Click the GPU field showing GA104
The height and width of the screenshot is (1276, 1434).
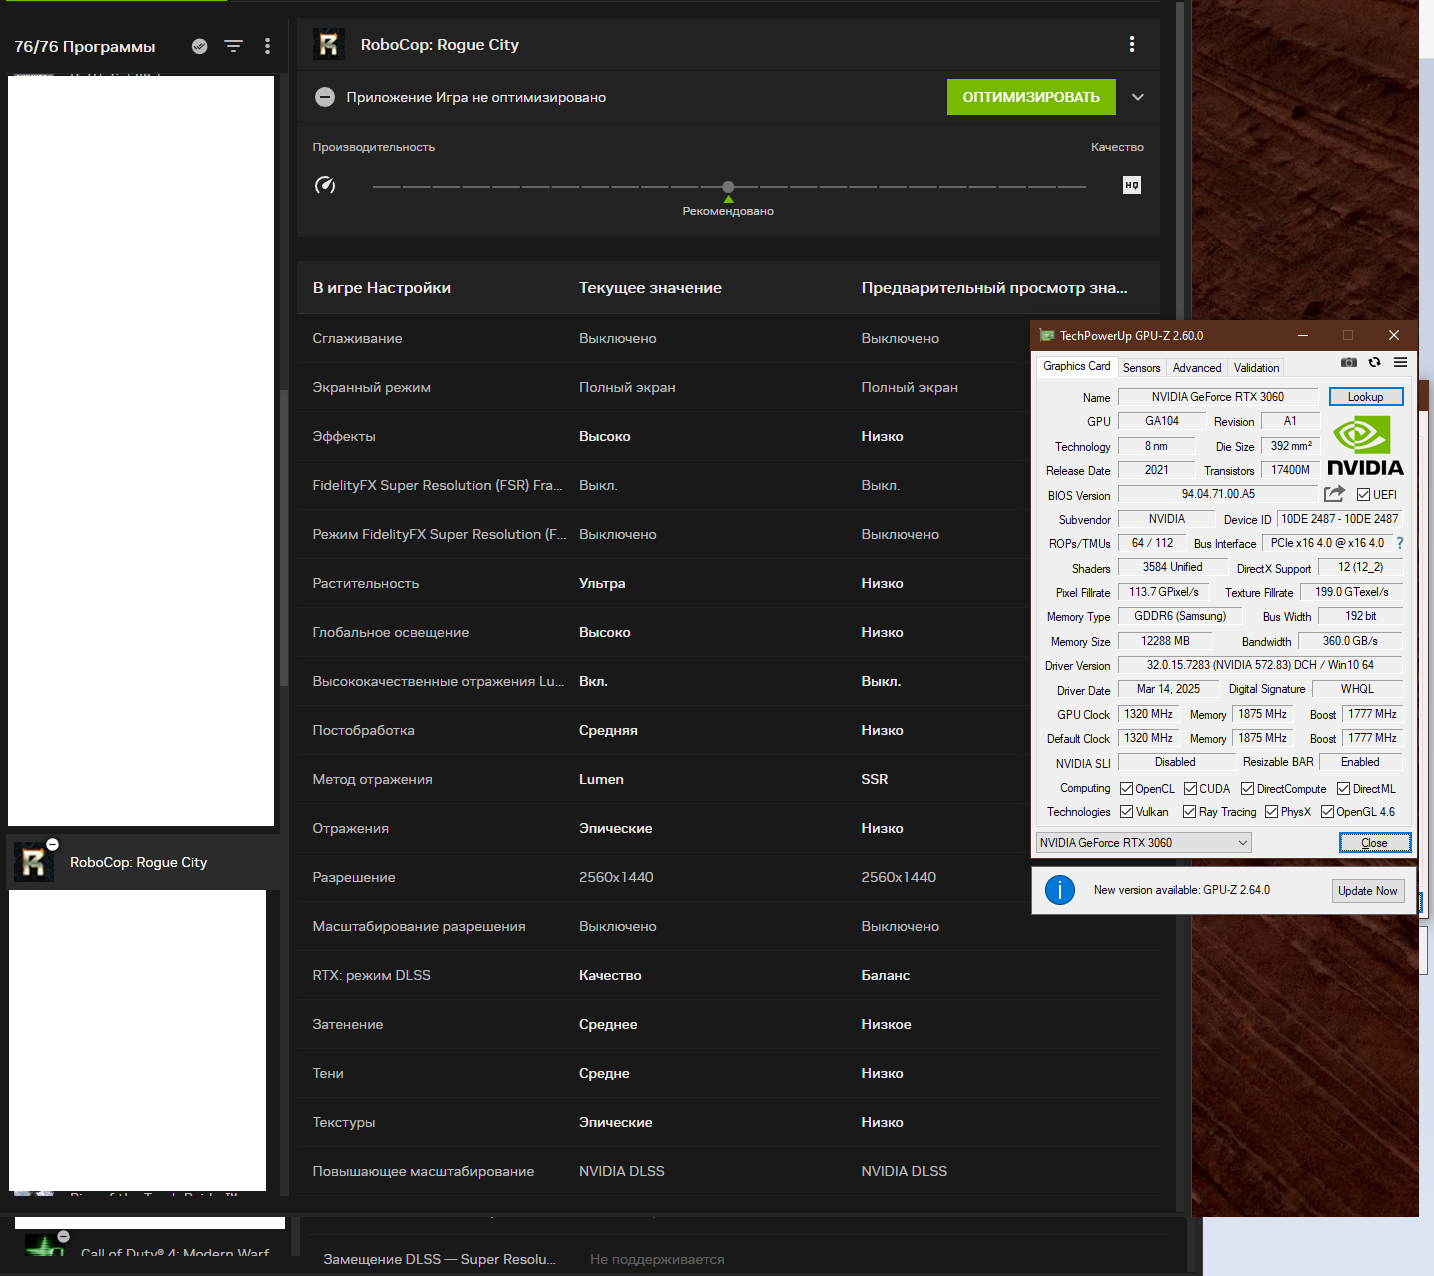point(1162,421)
